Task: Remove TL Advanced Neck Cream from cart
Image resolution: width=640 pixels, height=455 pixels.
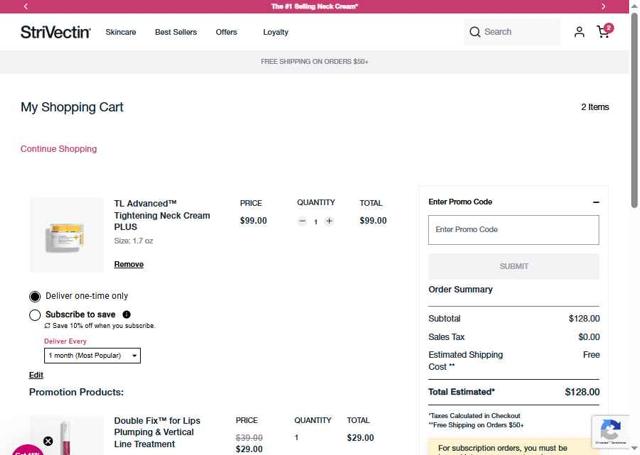Action: coord(129,264)
